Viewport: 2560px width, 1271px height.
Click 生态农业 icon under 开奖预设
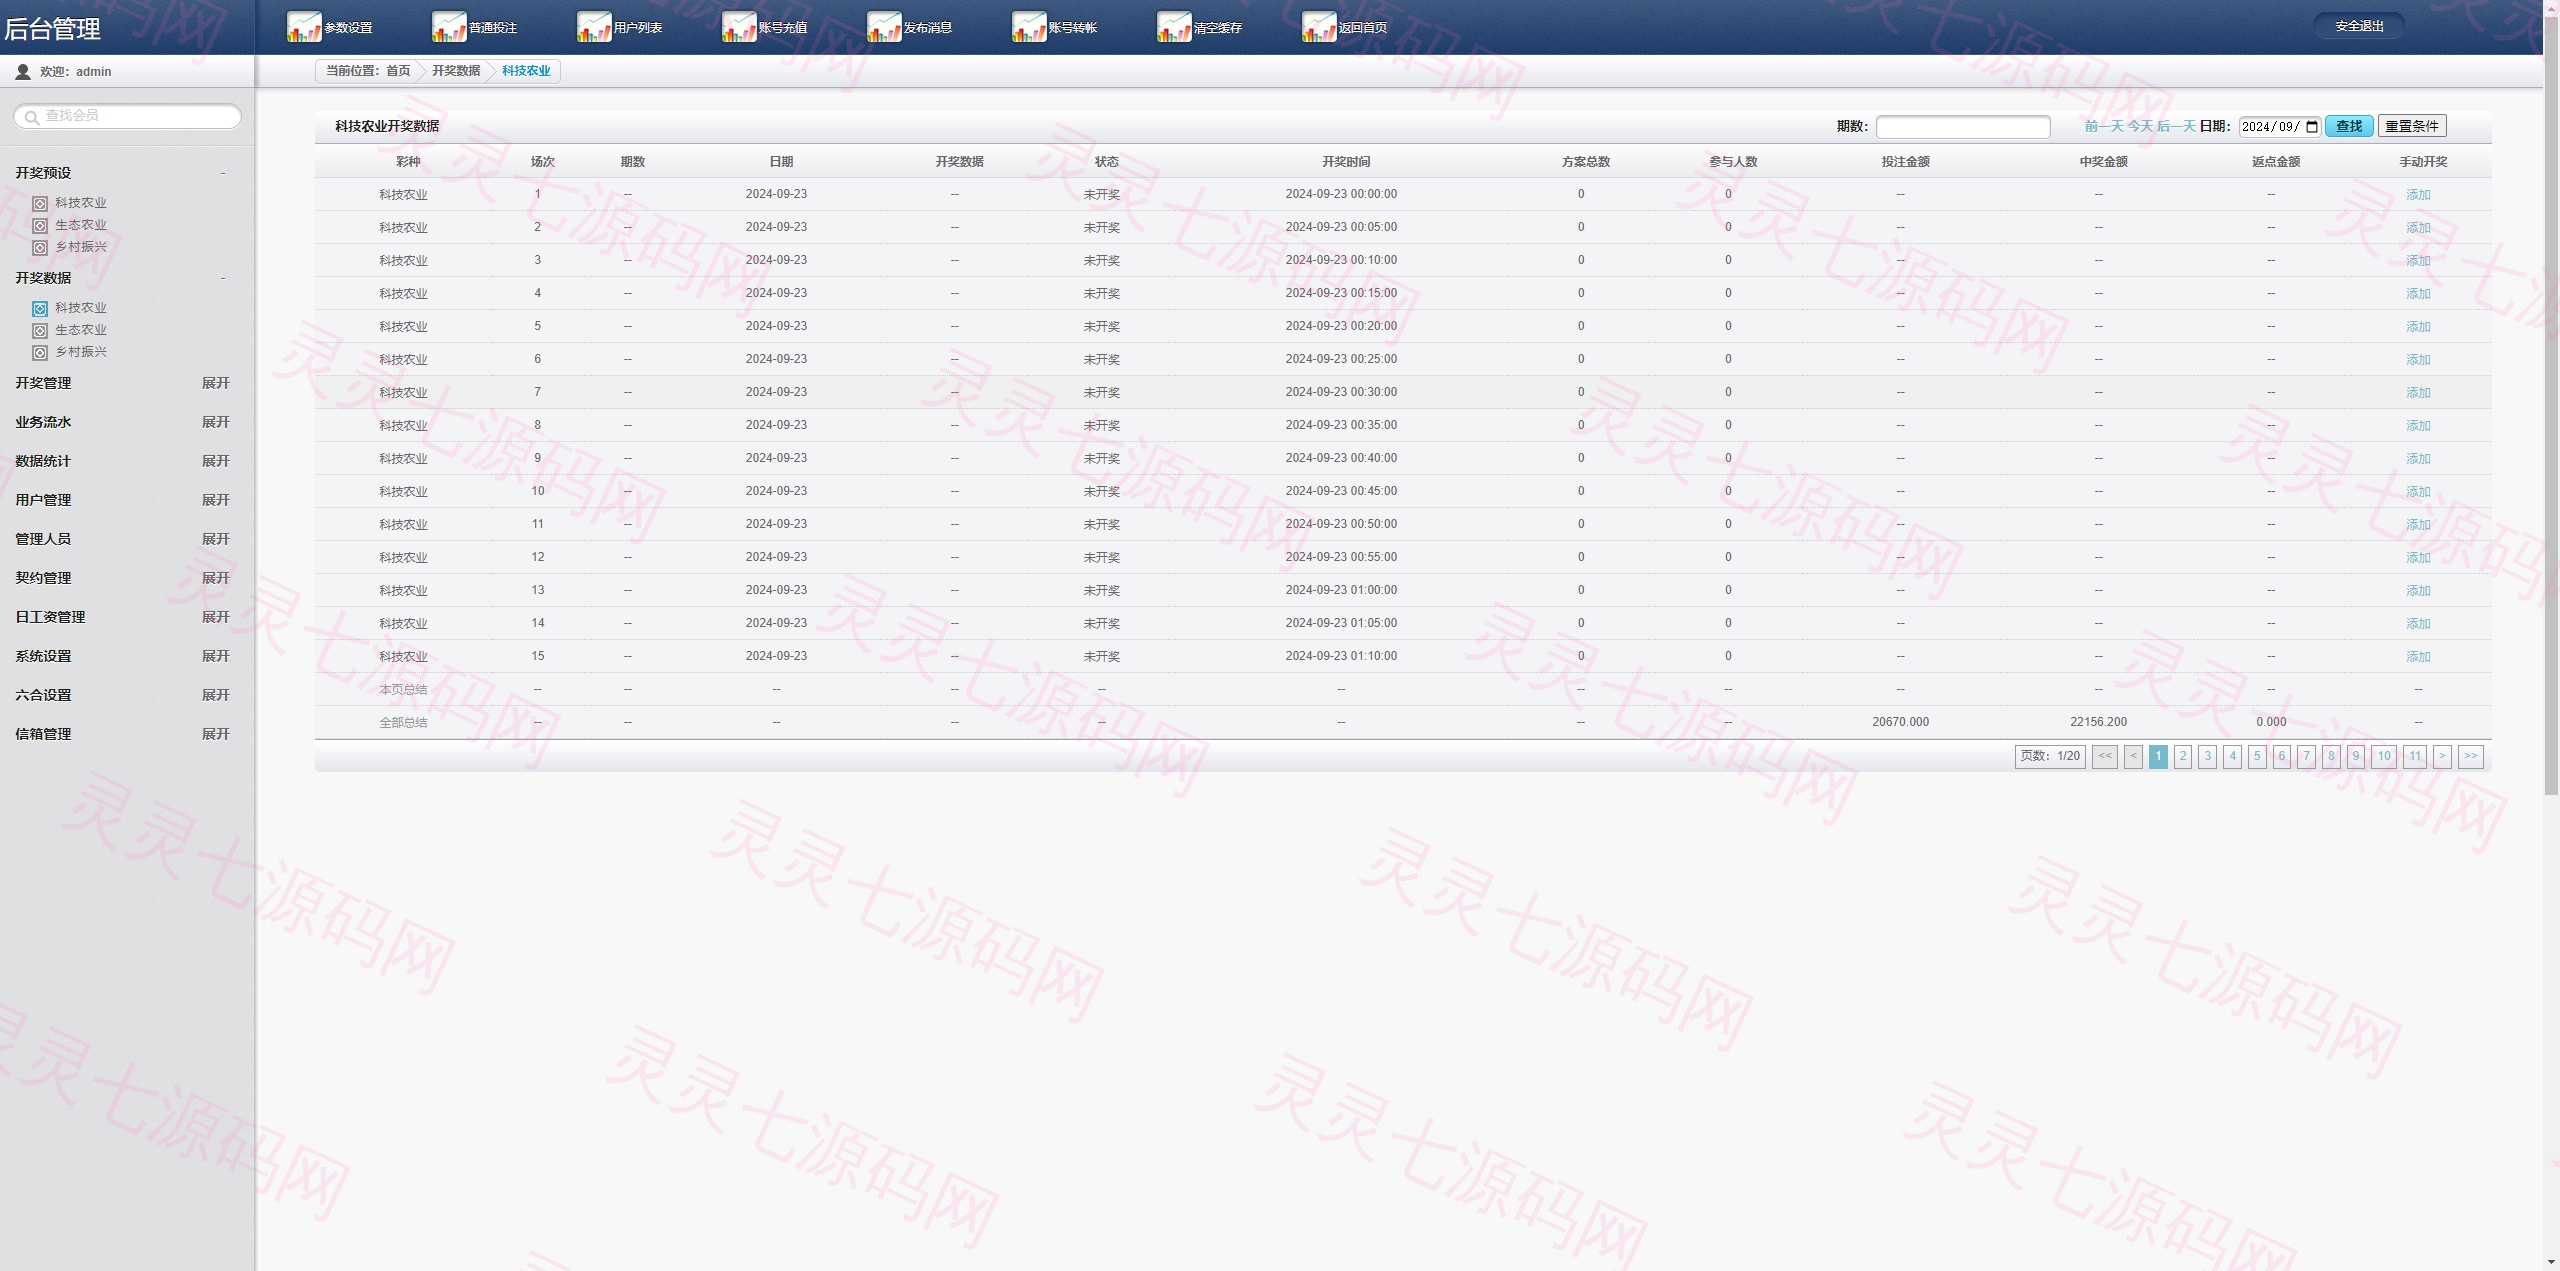pyautogui.click(x=40, y=226)
